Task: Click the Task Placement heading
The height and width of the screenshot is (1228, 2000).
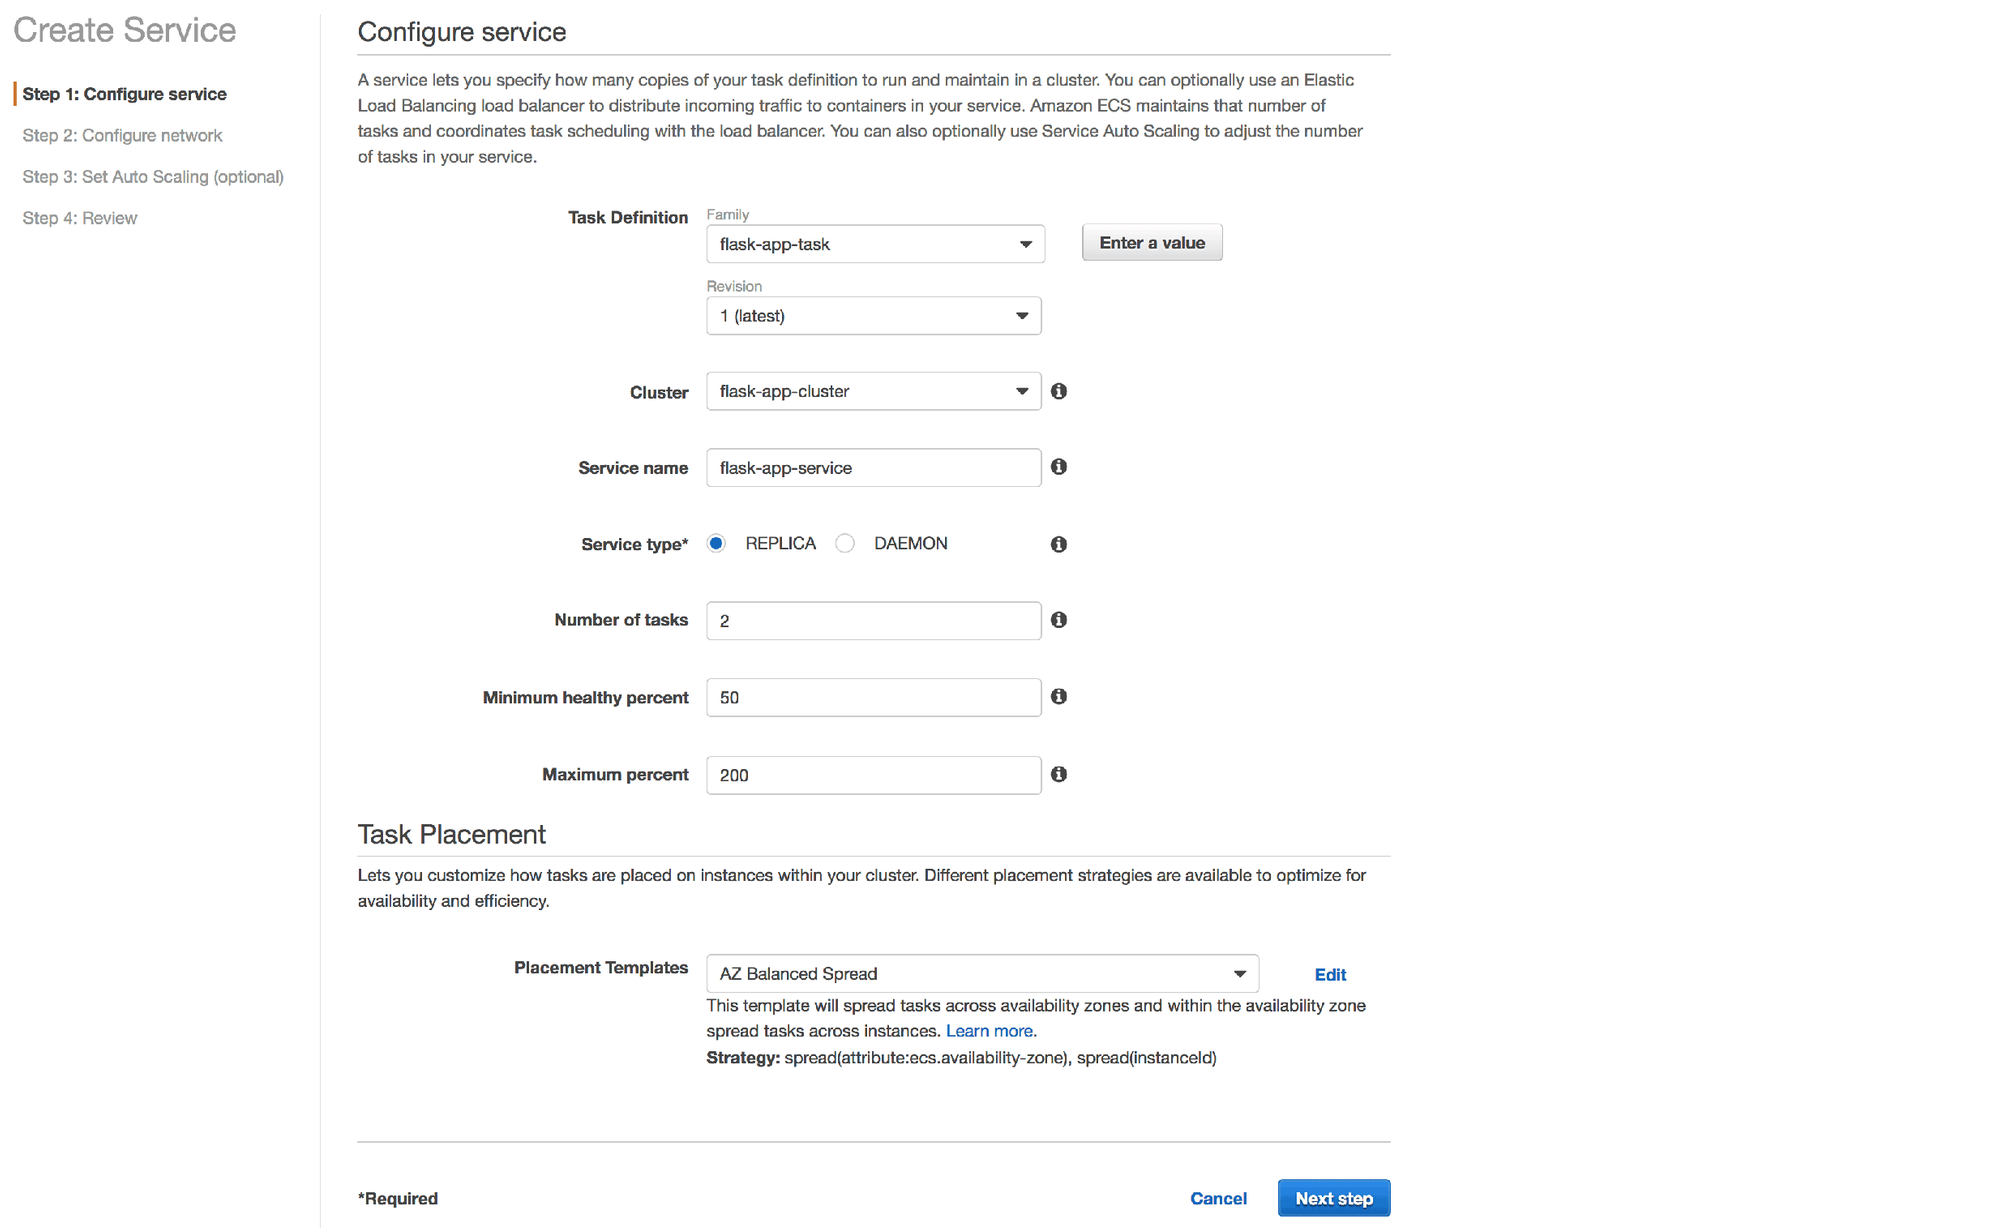Action: click(452, 834)
